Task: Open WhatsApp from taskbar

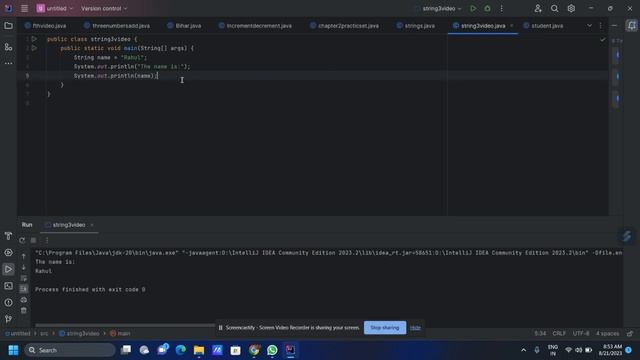Action: pos(272,350)
